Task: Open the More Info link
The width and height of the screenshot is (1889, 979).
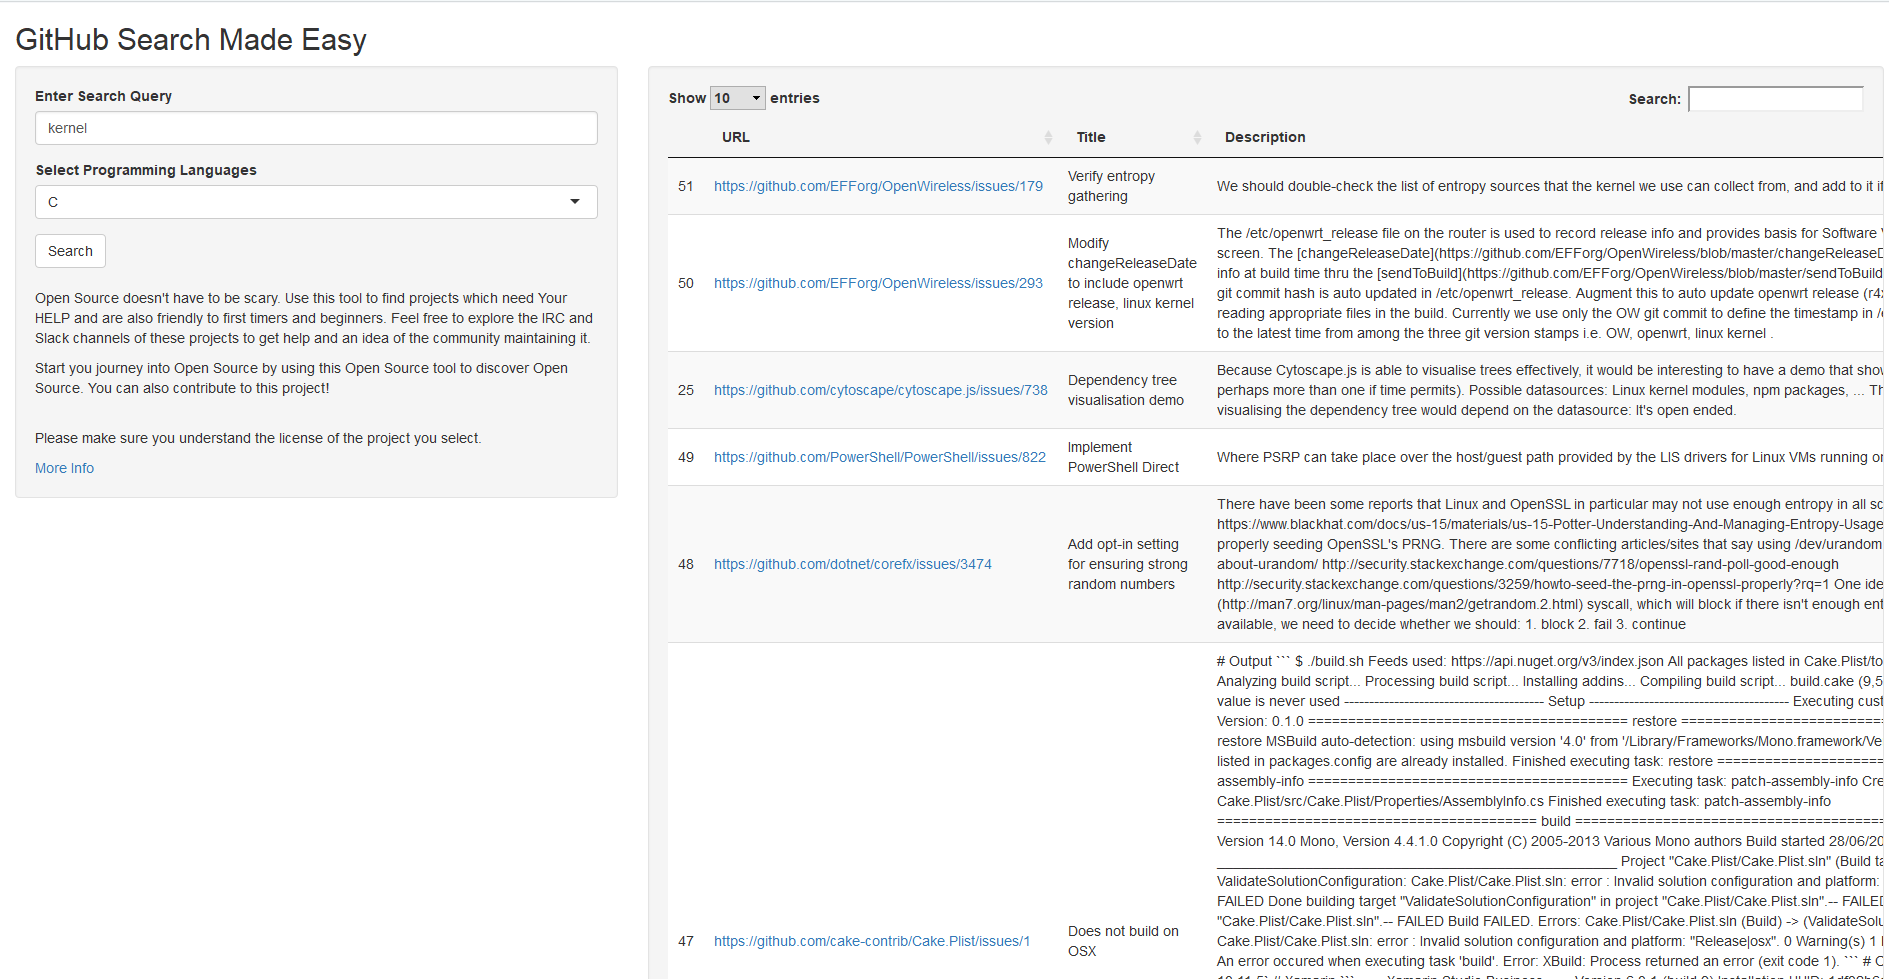Action: click(x=64, y=468)
